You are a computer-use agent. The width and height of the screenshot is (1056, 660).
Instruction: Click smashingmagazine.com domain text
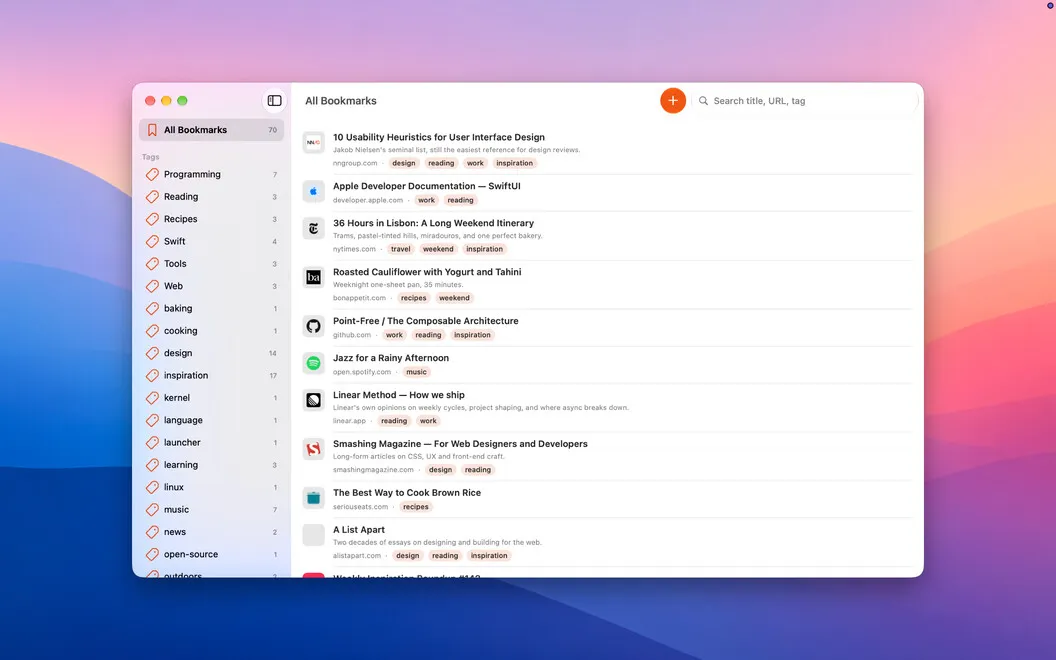[373, 470]
